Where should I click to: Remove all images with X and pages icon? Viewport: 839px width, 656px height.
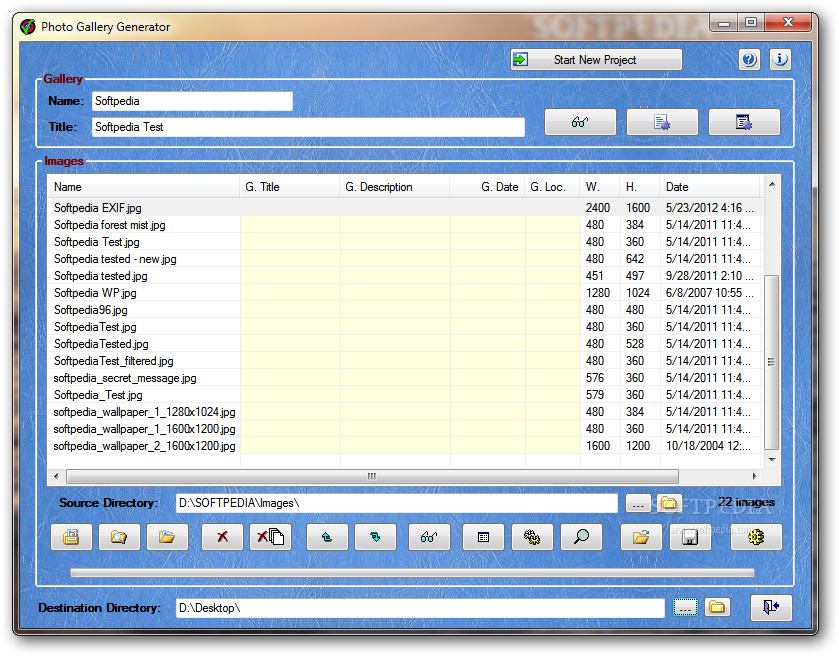270,537
